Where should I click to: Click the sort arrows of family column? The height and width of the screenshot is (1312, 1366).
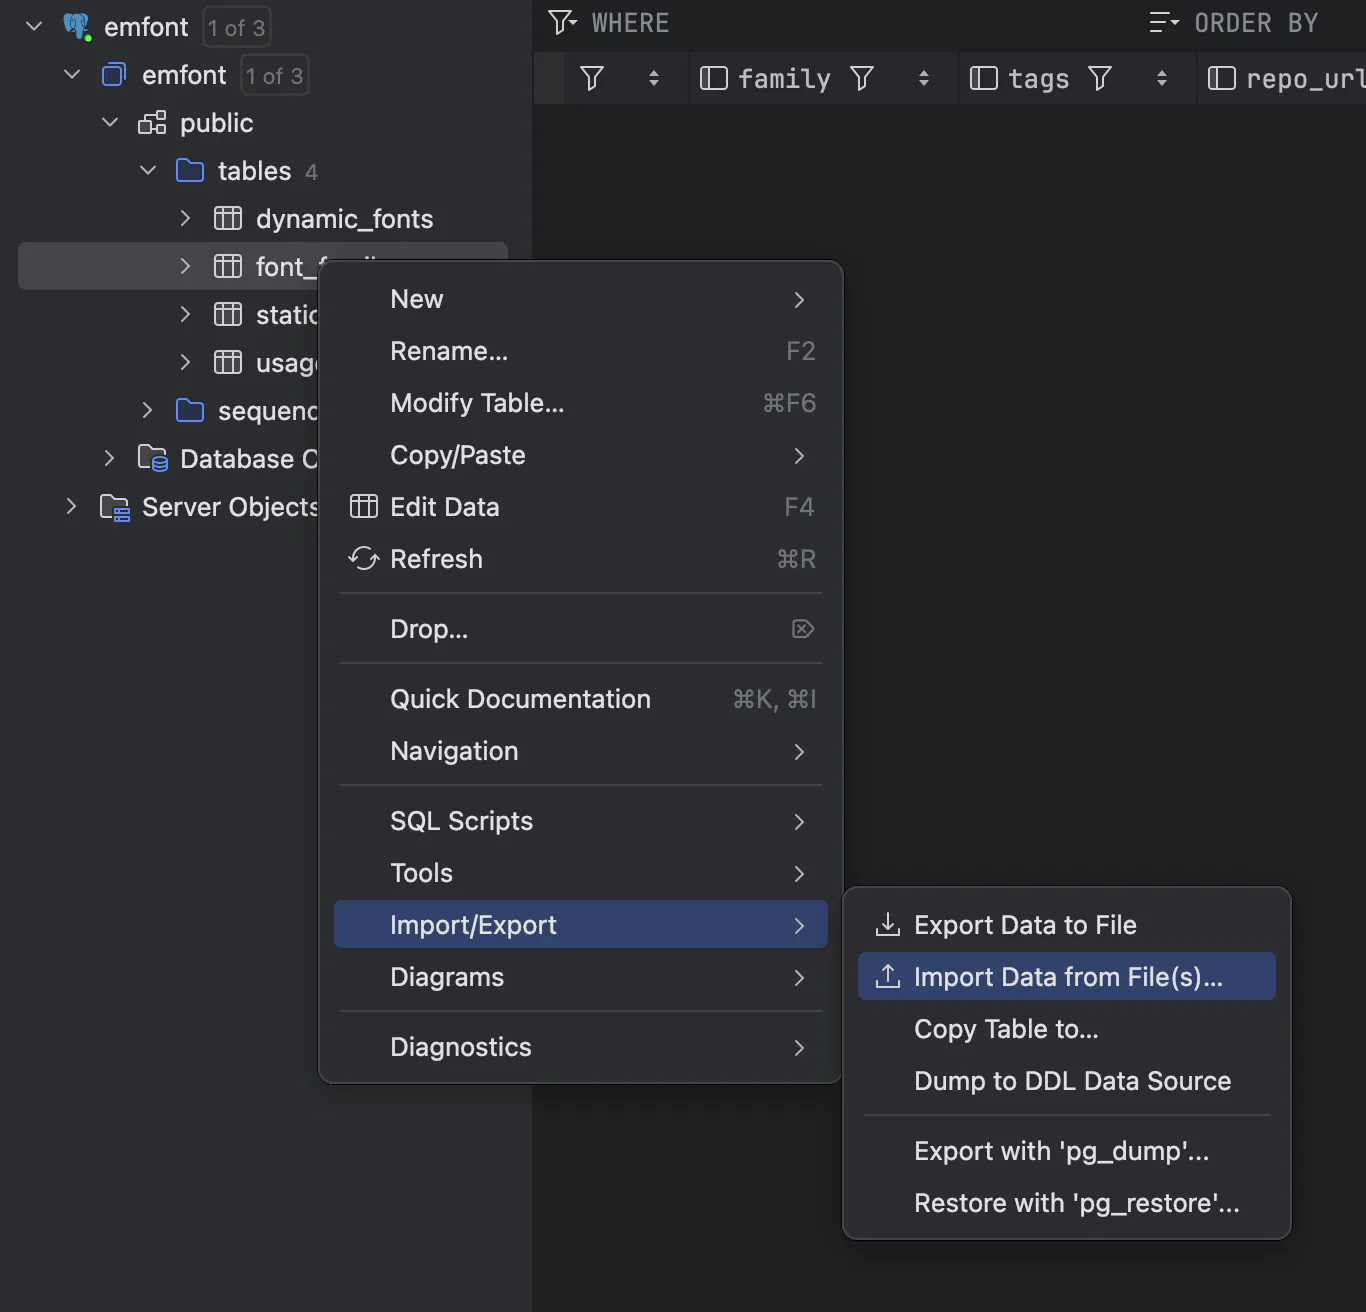(x=924, y=78)
